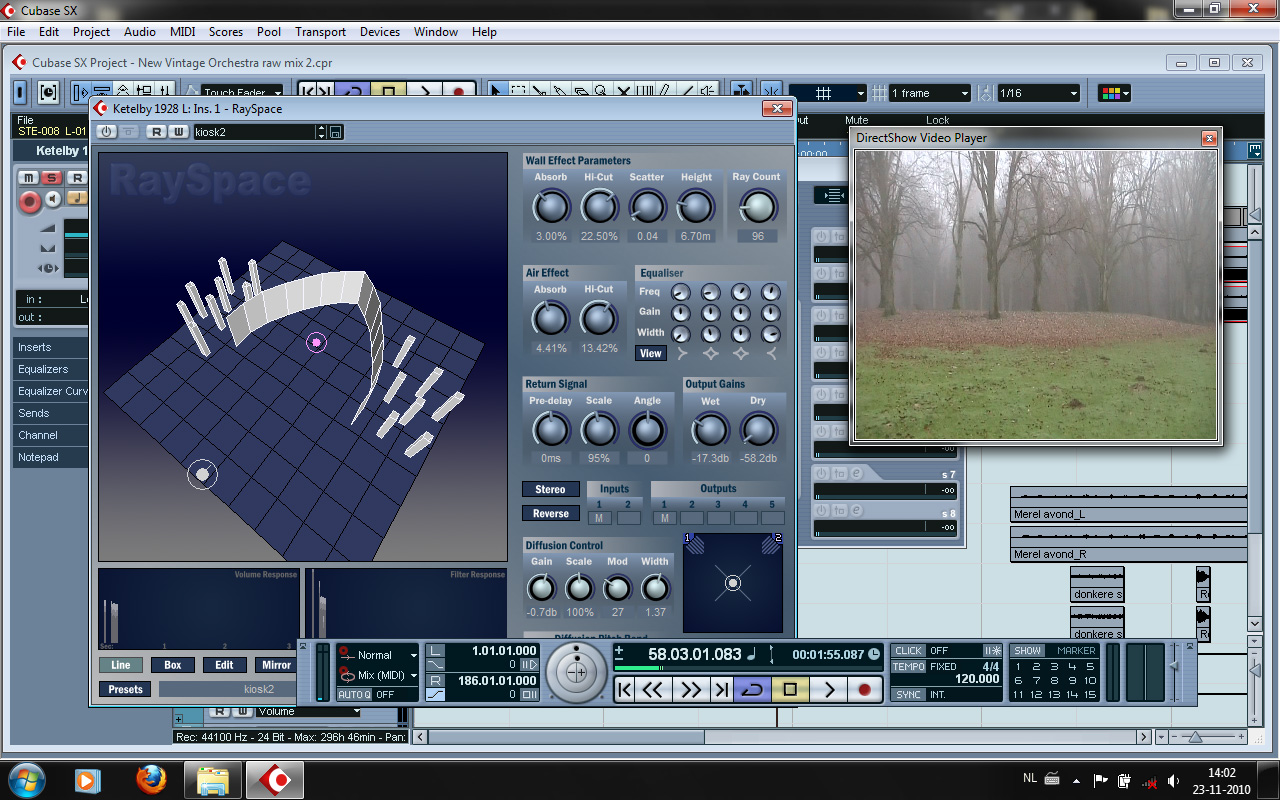Open the Devices menu

tap(380, 32)
